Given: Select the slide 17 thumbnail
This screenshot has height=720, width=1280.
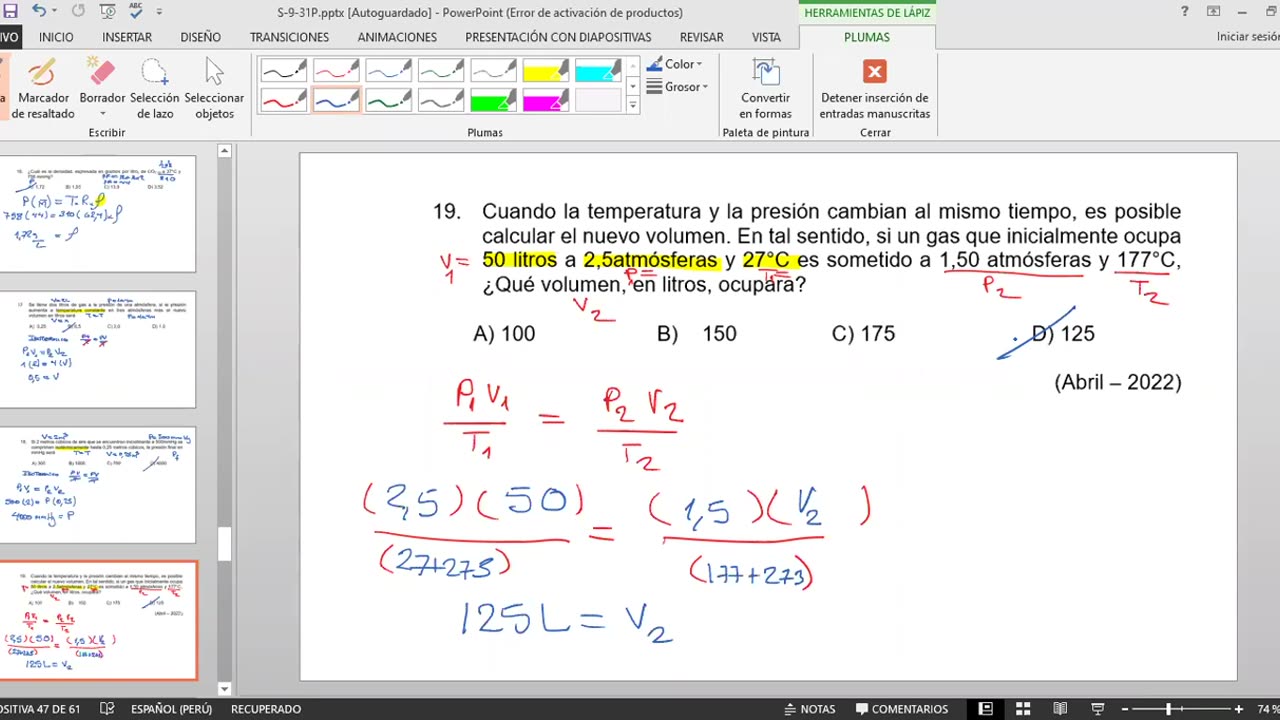Looking at the screenshot, I should 98,348.
